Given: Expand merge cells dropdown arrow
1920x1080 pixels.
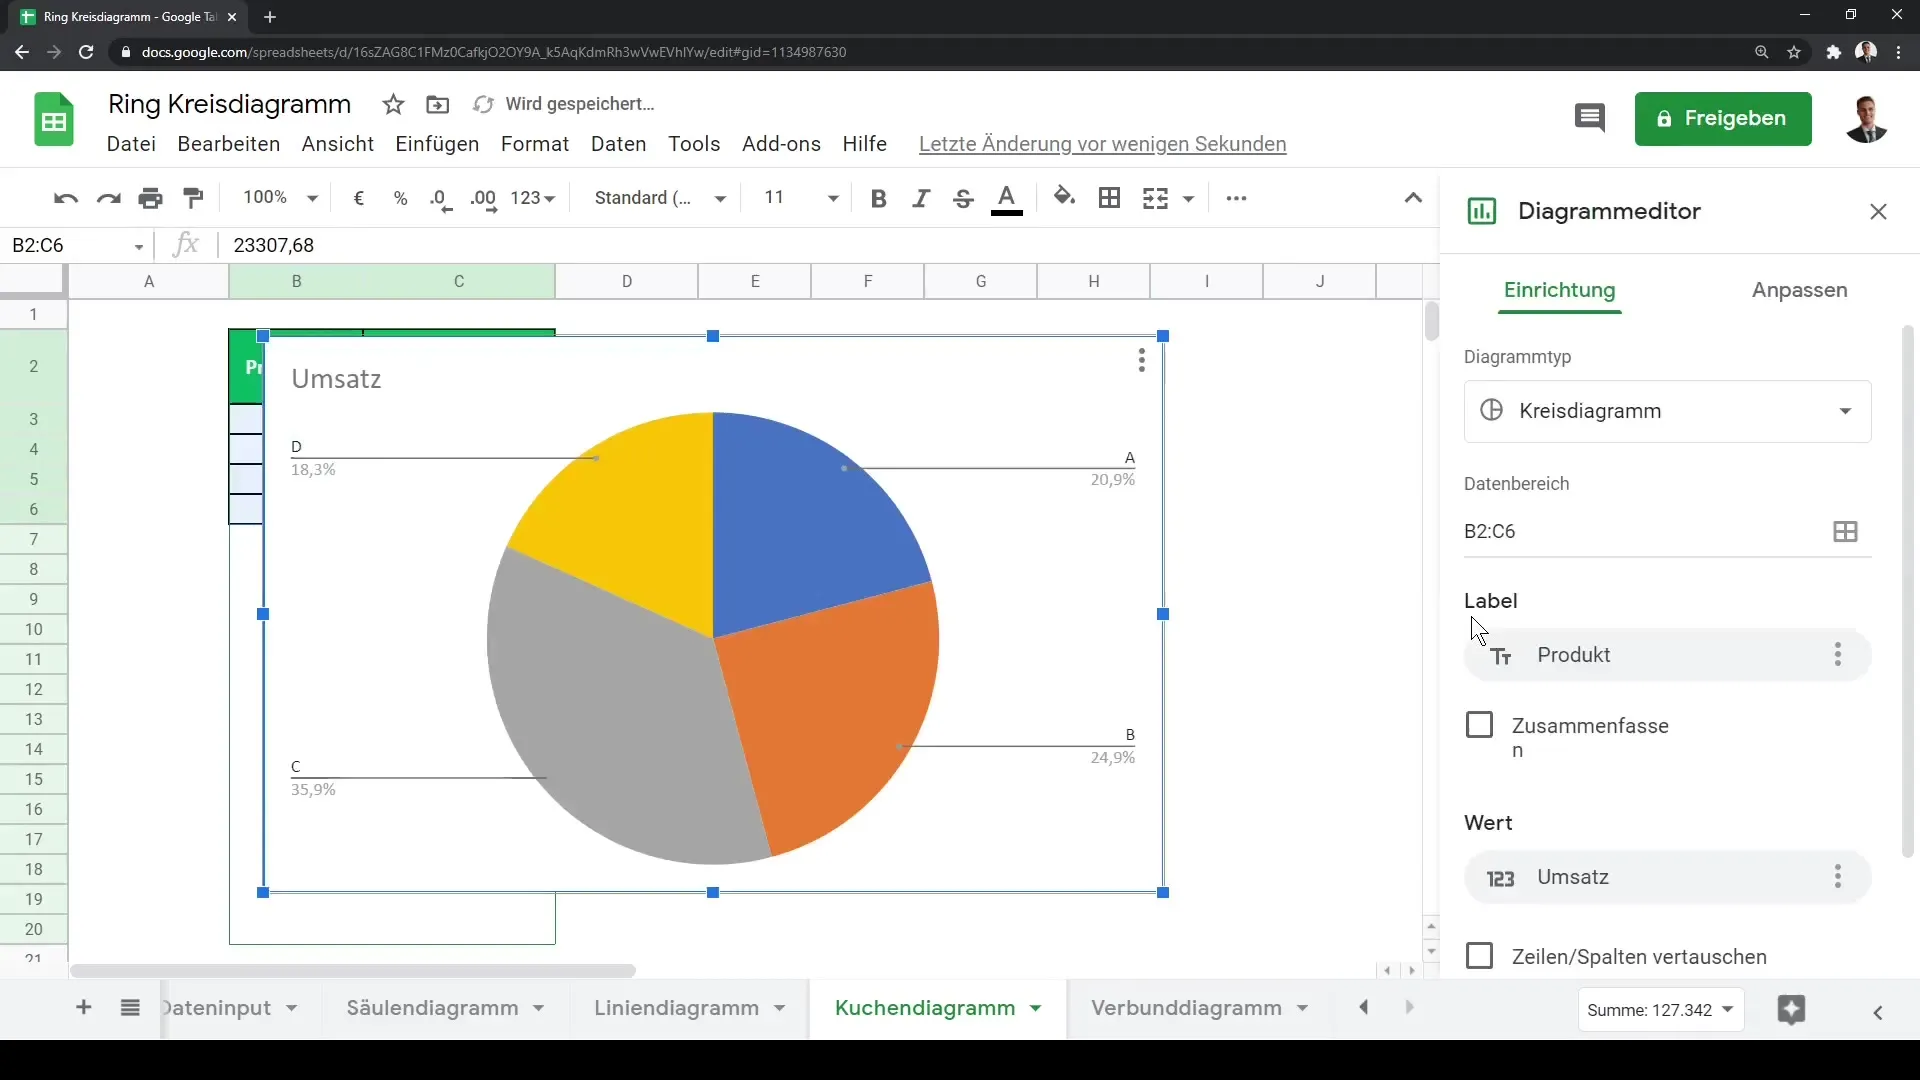Looking at the screenshot, I should tap(1188, 199).
